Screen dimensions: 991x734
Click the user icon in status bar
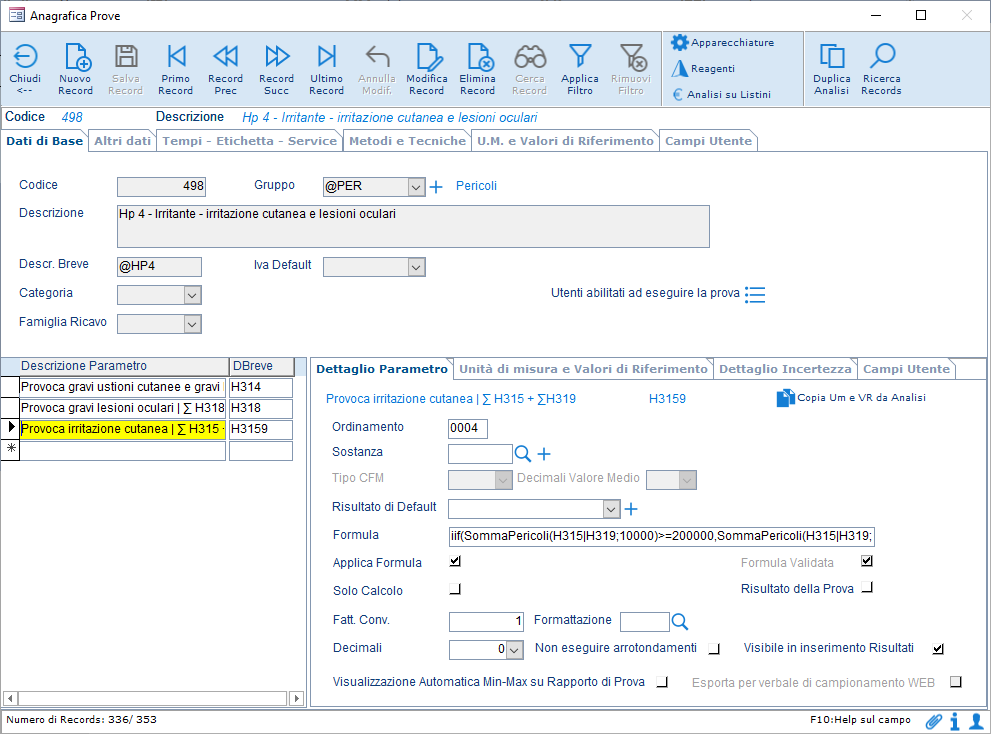pyautogui.click(x=976, y=721)
